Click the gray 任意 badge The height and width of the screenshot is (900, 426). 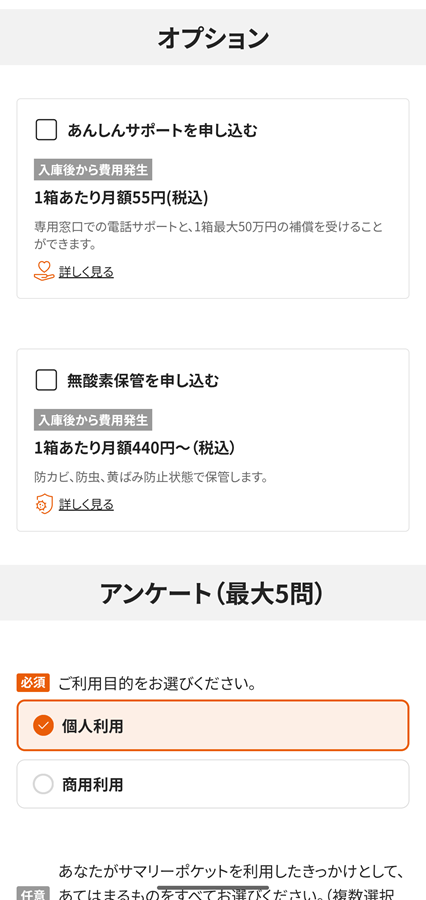[x=33, y=894]
